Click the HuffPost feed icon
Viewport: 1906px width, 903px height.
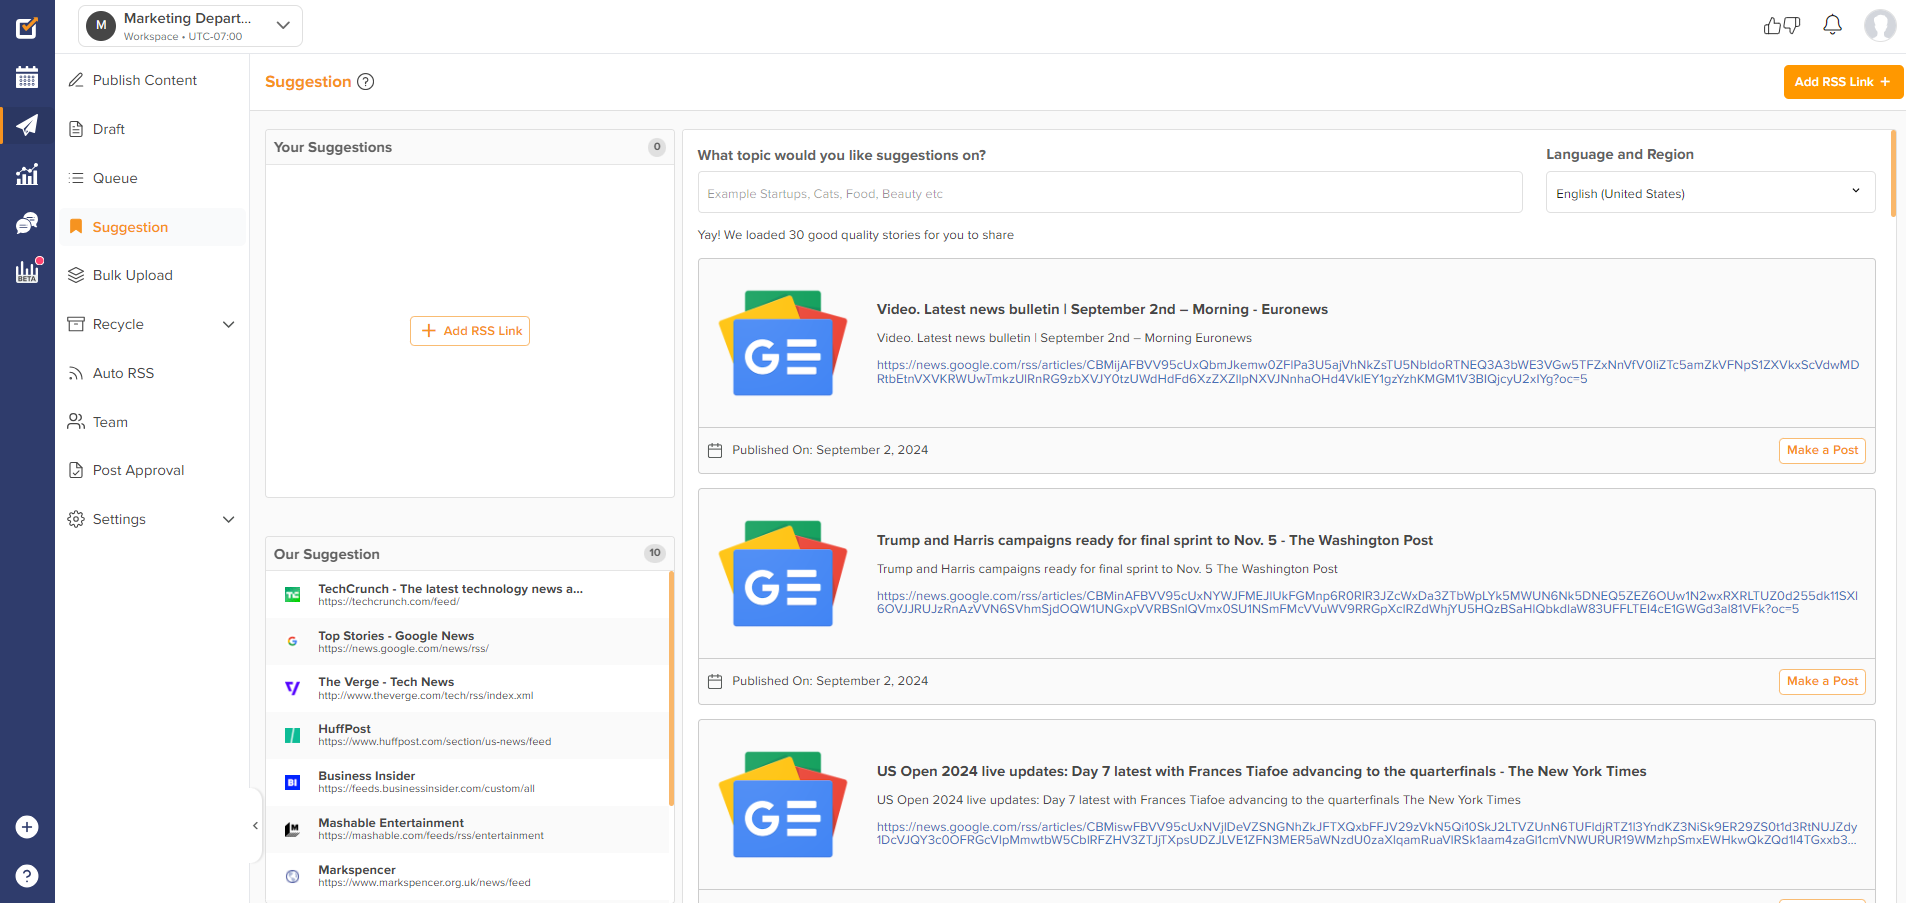(292, 735)
